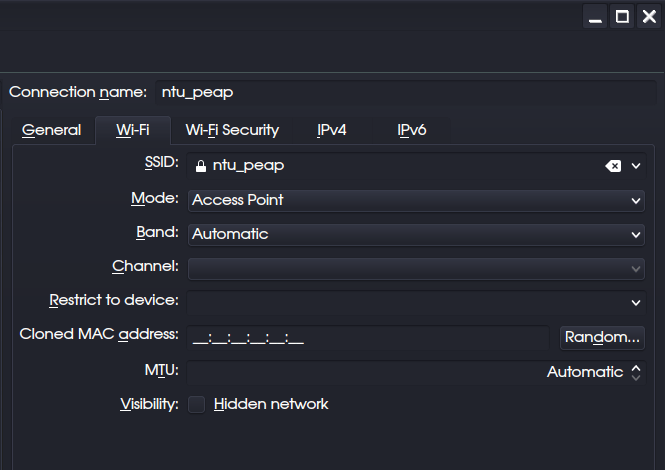Expand the Channel dropdown

coord(415,268)
